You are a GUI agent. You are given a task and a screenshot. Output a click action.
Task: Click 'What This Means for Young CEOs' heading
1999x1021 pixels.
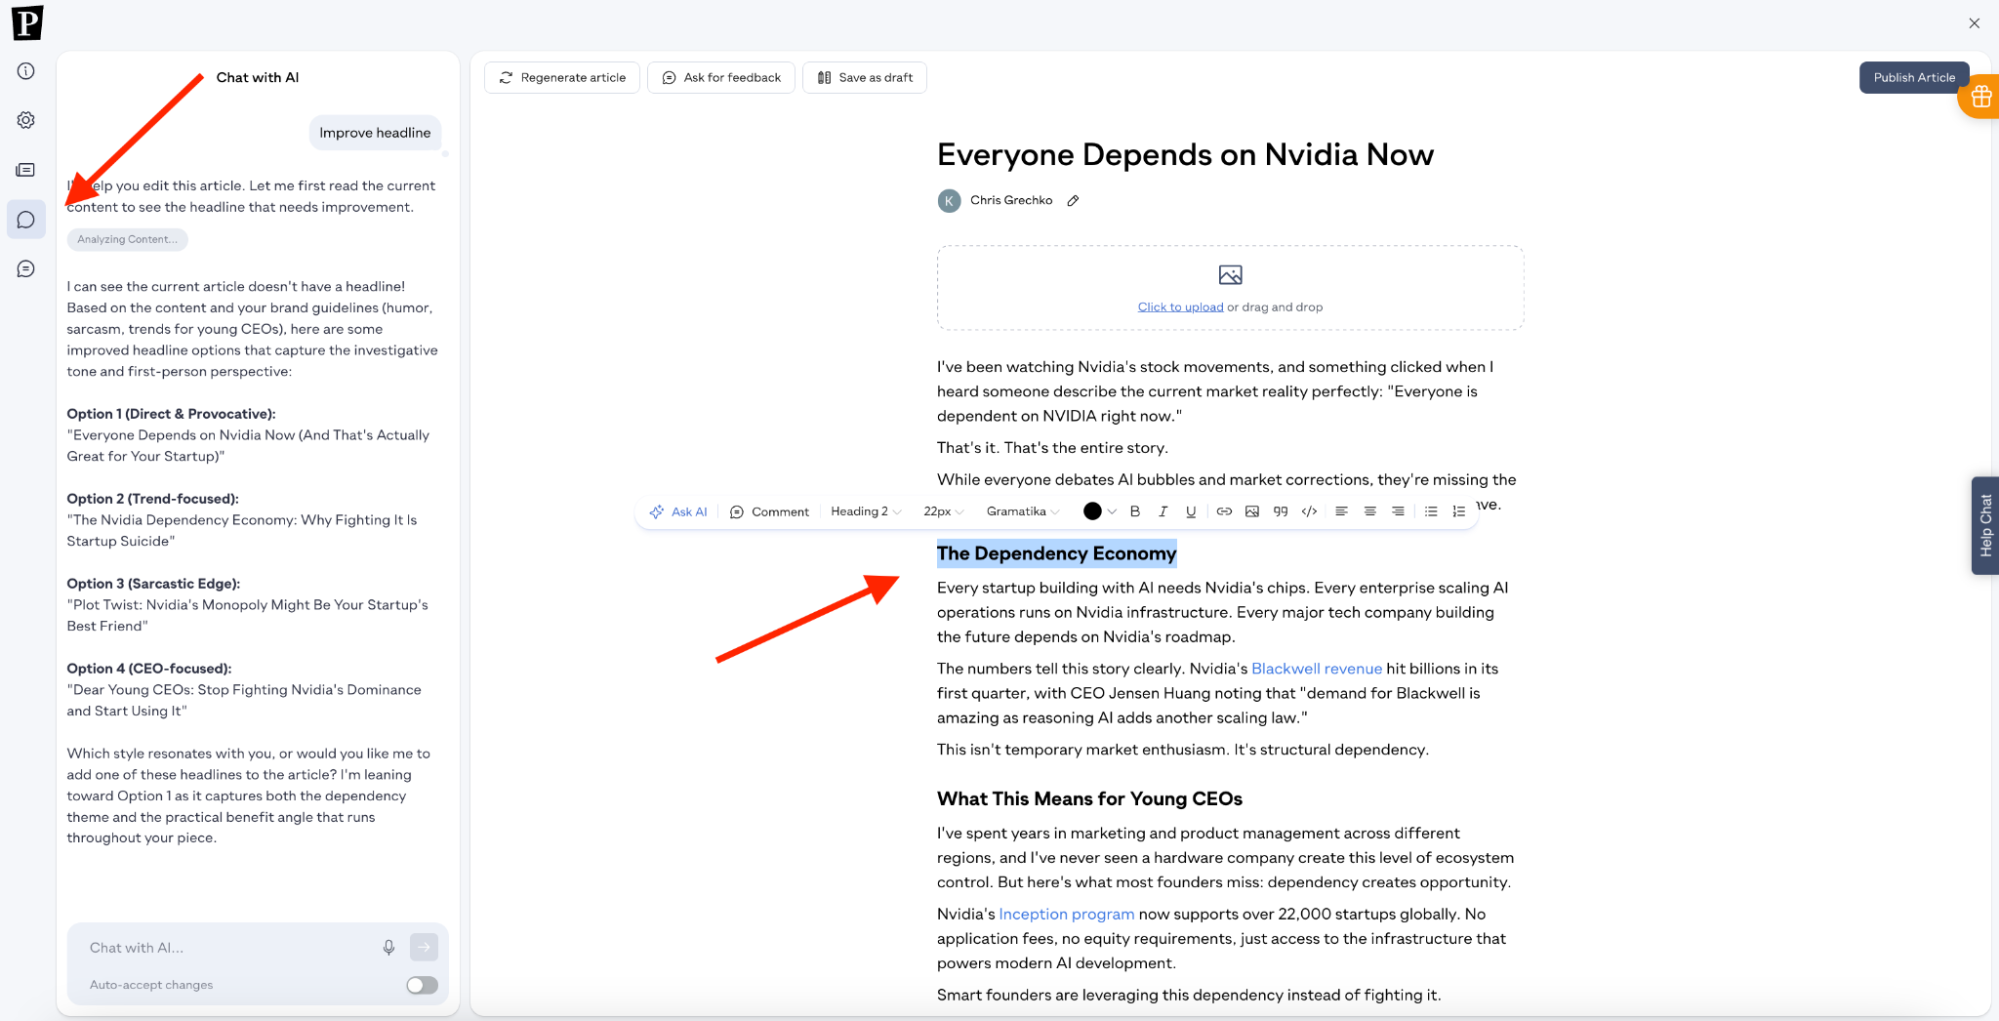1089,798
